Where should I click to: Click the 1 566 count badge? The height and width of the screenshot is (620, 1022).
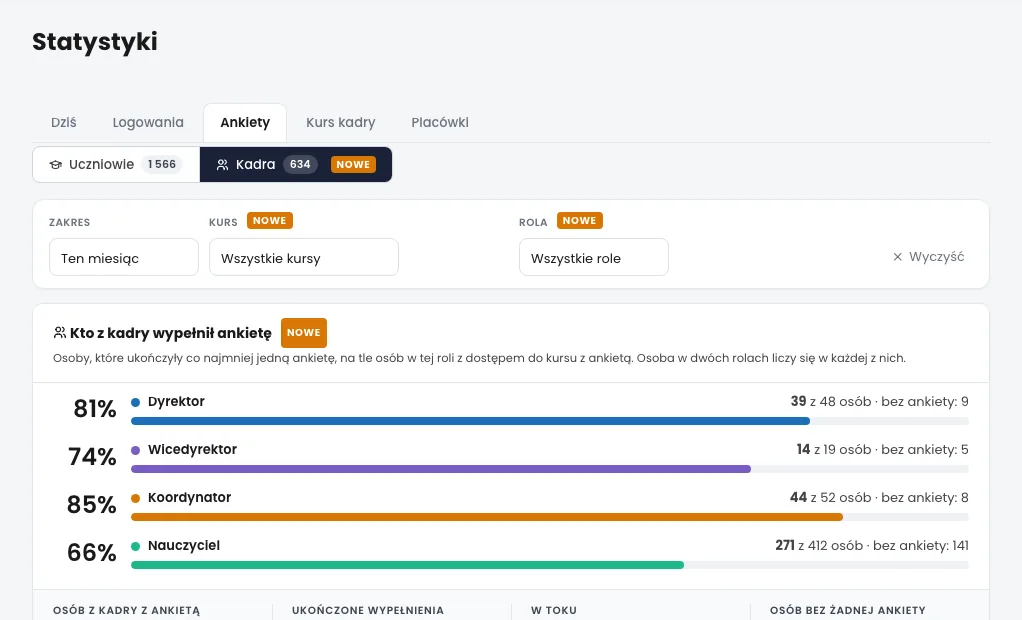click(162, 164)
